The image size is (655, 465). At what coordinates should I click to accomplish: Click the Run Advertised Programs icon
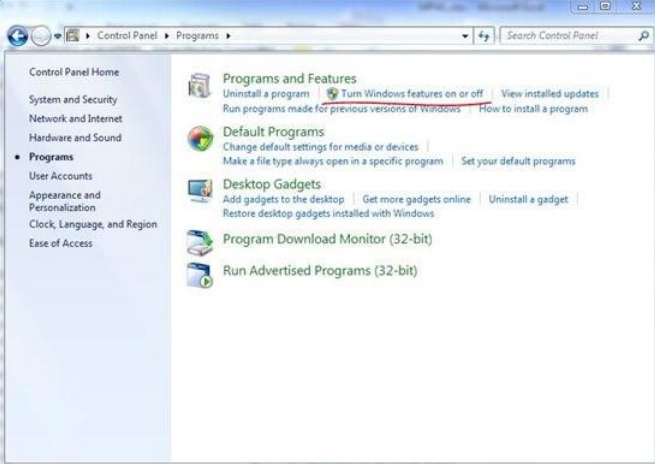coord(201,272)
